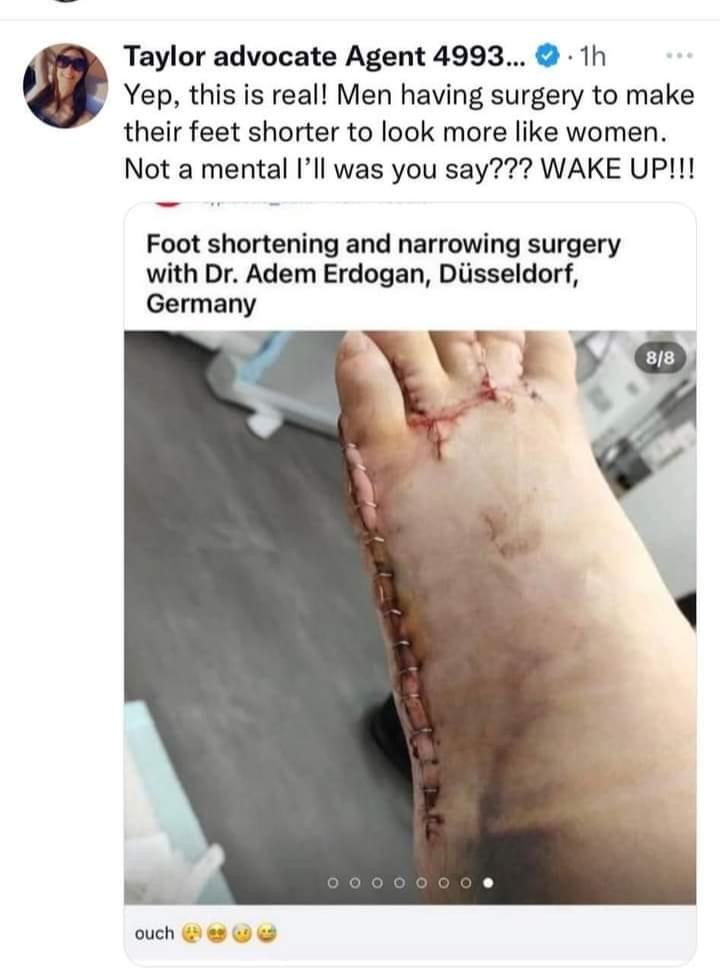Select the second carousel dot indicator
720x968 pixels.
356,883
